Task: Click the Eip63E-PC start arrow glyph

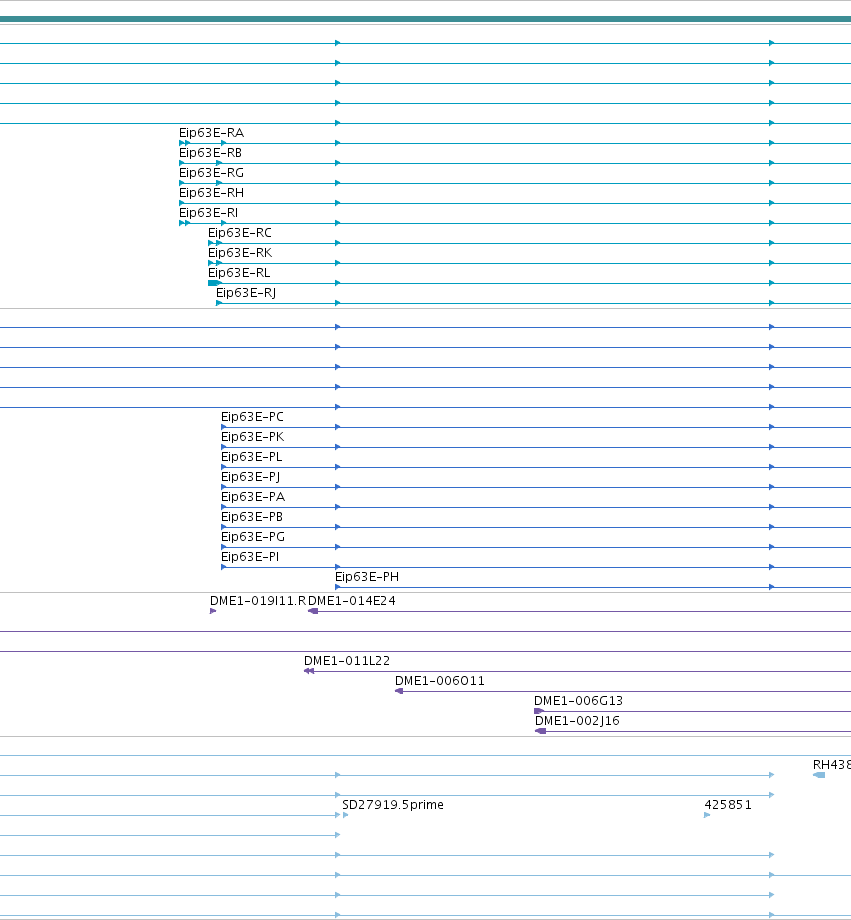Action: [x=224, y=427]
